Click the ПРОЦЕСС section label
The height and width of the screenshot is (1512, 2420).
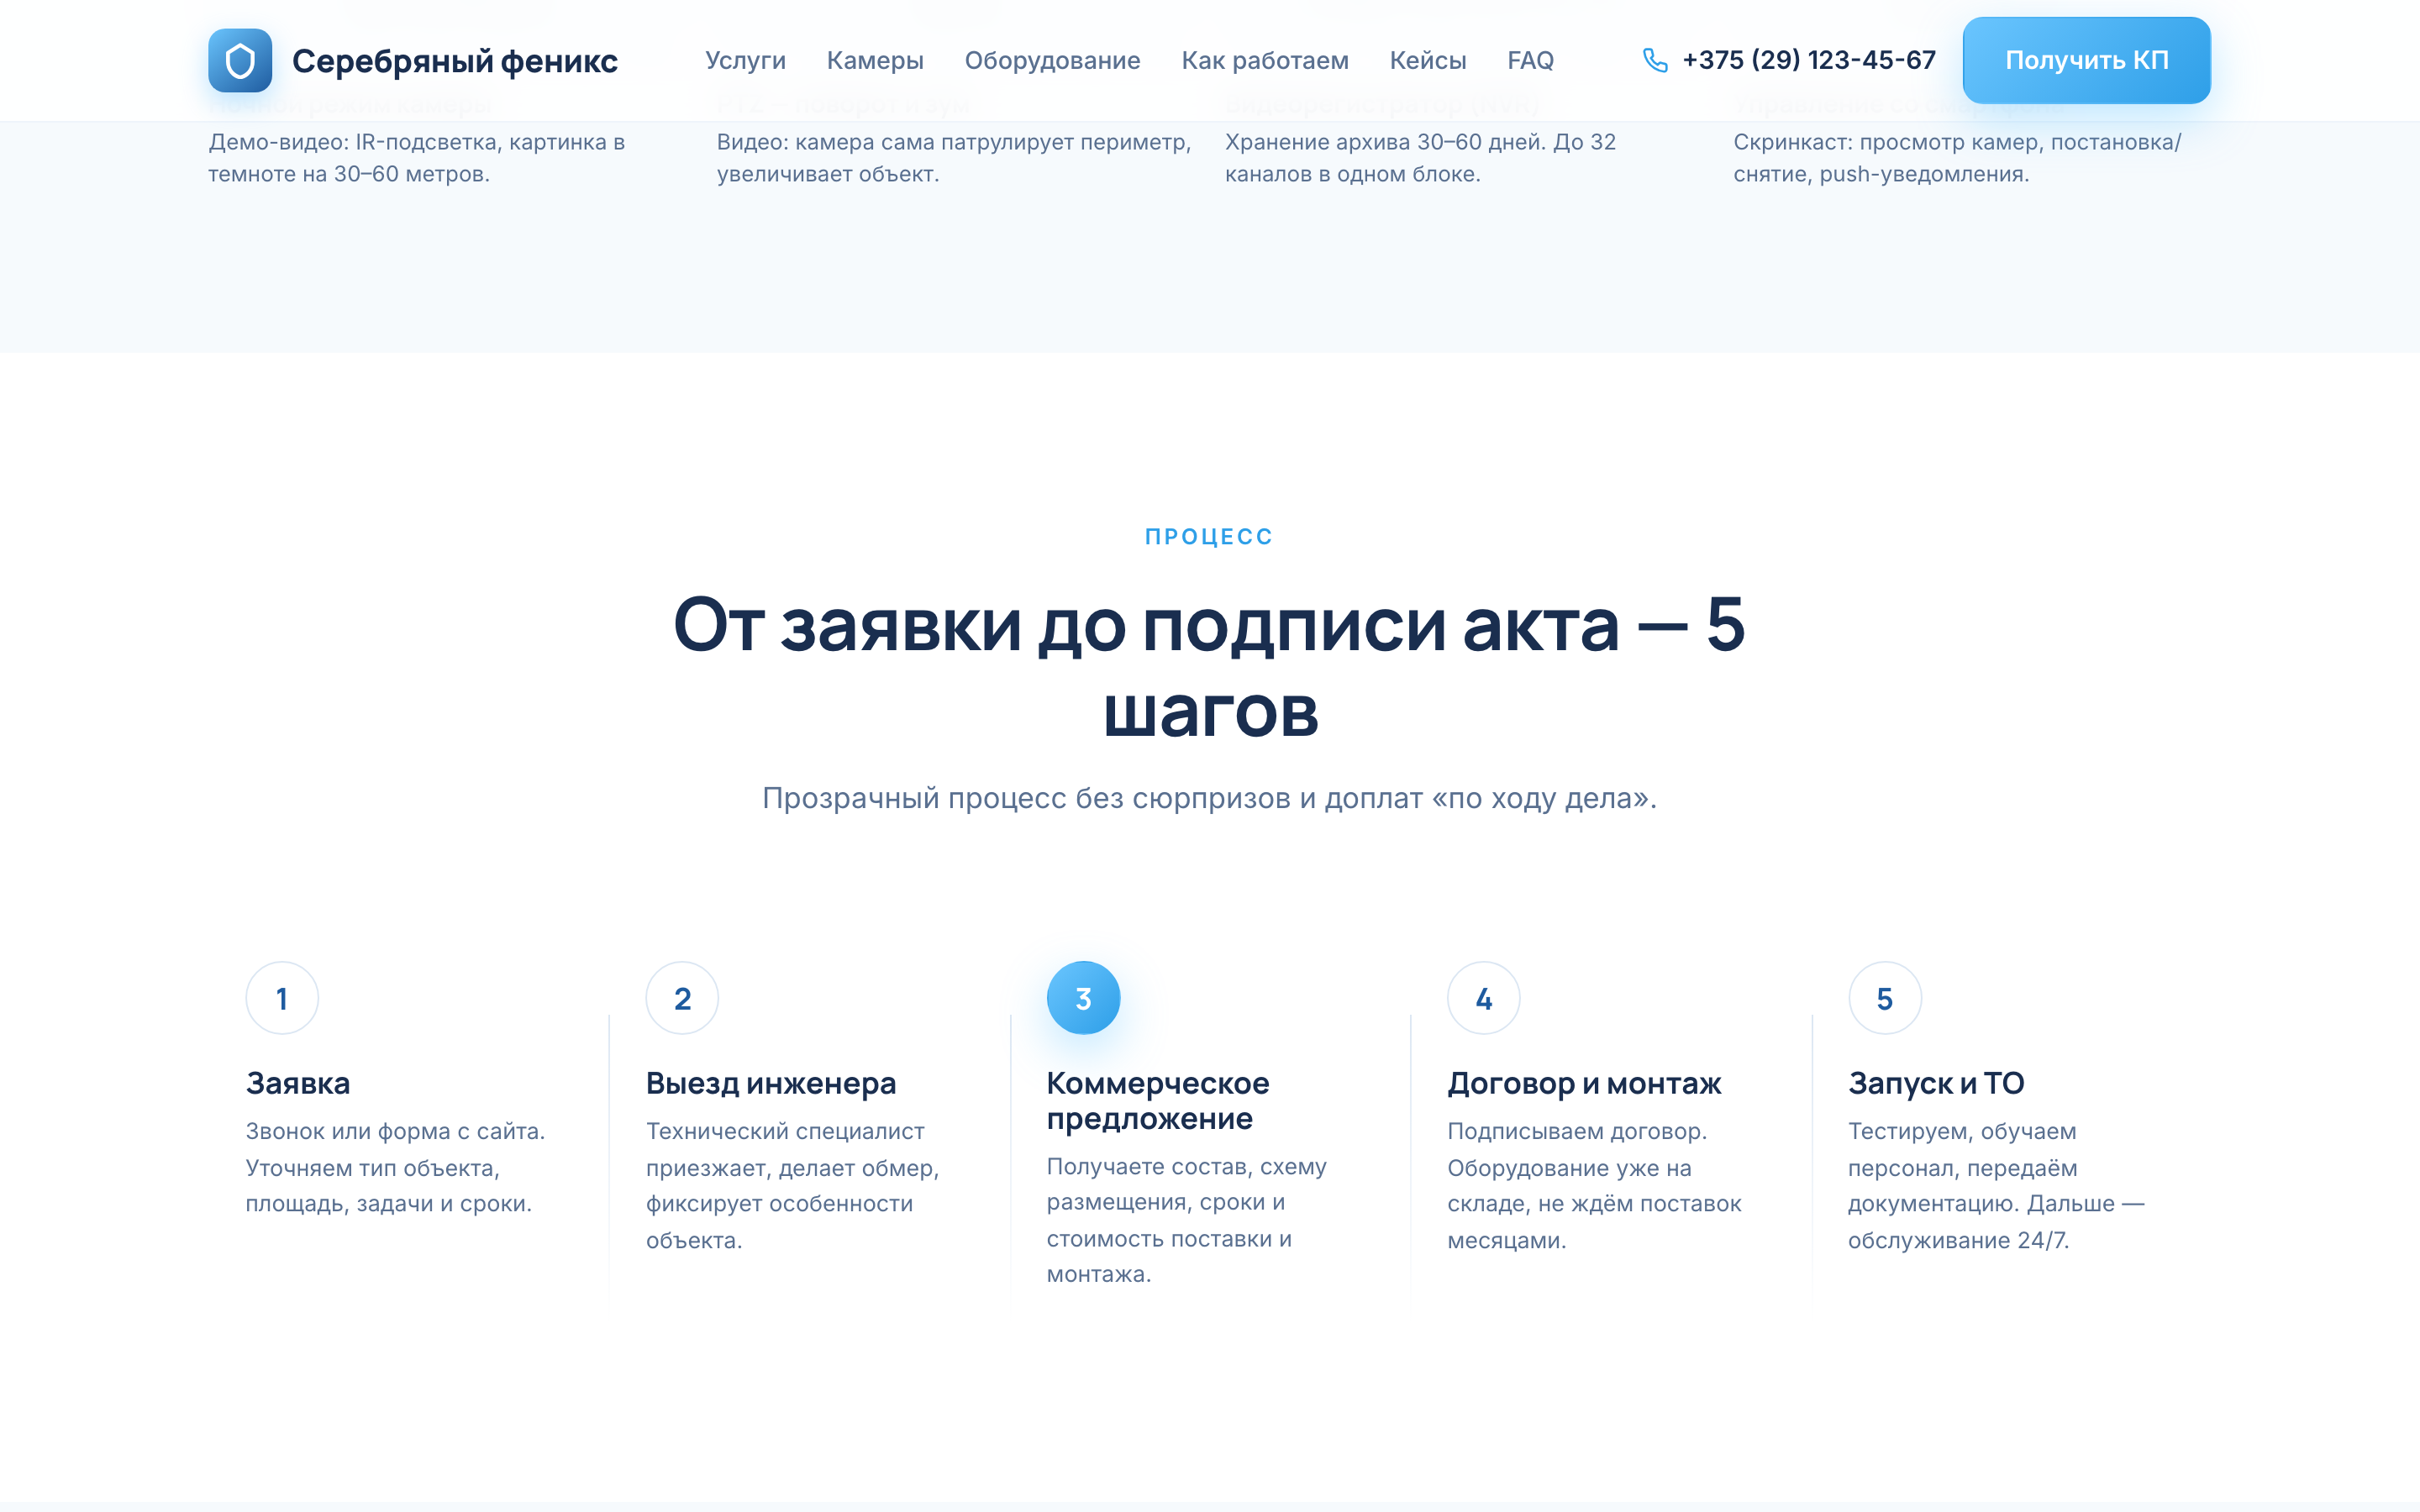[x=1209, y=537]
